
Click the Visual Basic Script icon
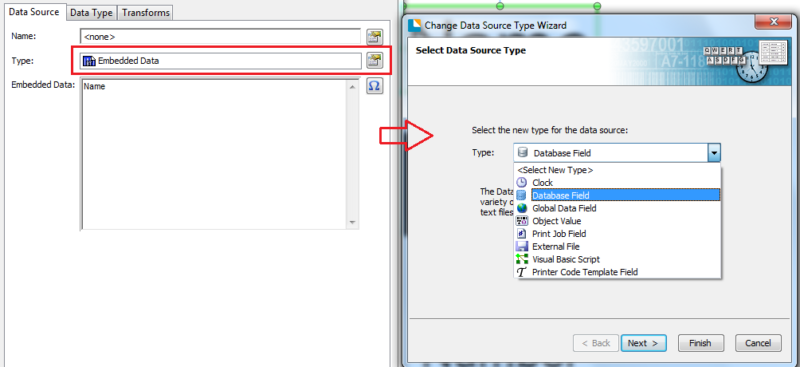(521, 259)
